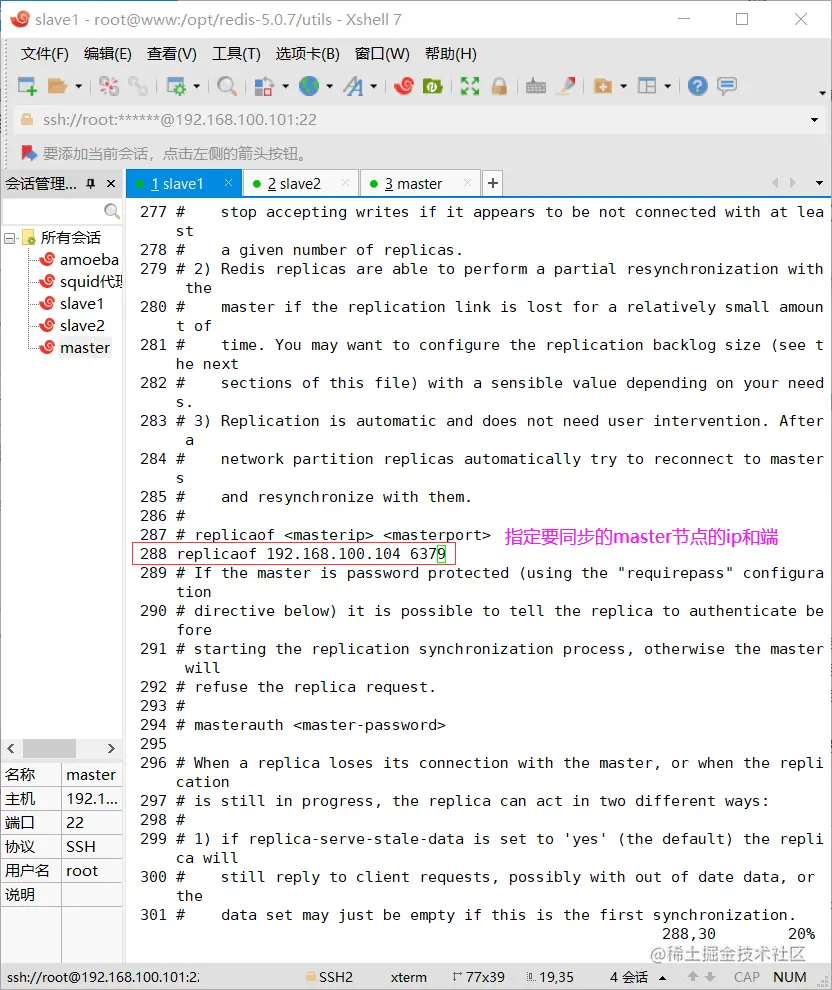Select the amoeba session
Image resolution: width=832 pixels, height=990 pixels.
(89, 259)
